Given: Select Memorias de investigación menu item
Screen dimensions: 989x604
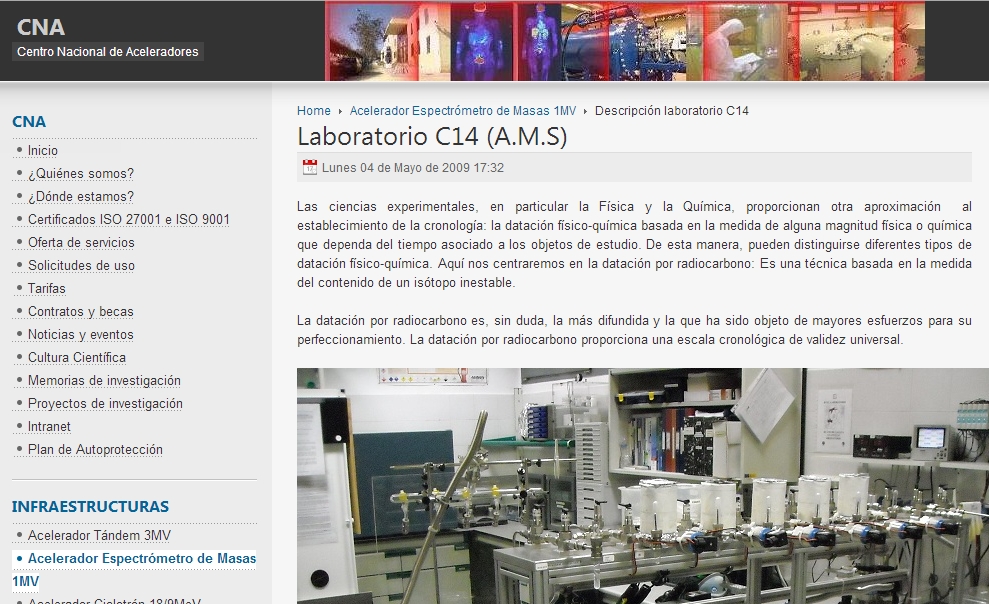Looking at the screenshot, I should (x=104, y=381).
